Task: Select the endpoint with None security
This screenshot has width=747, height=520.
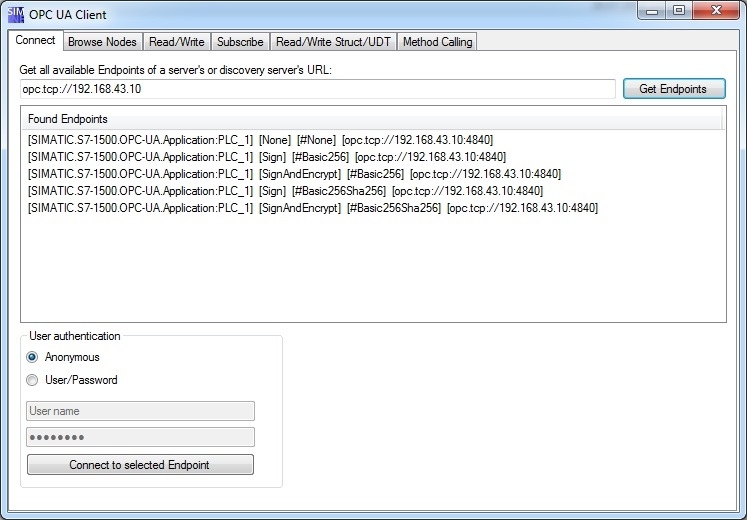Action: click(261, 140)
